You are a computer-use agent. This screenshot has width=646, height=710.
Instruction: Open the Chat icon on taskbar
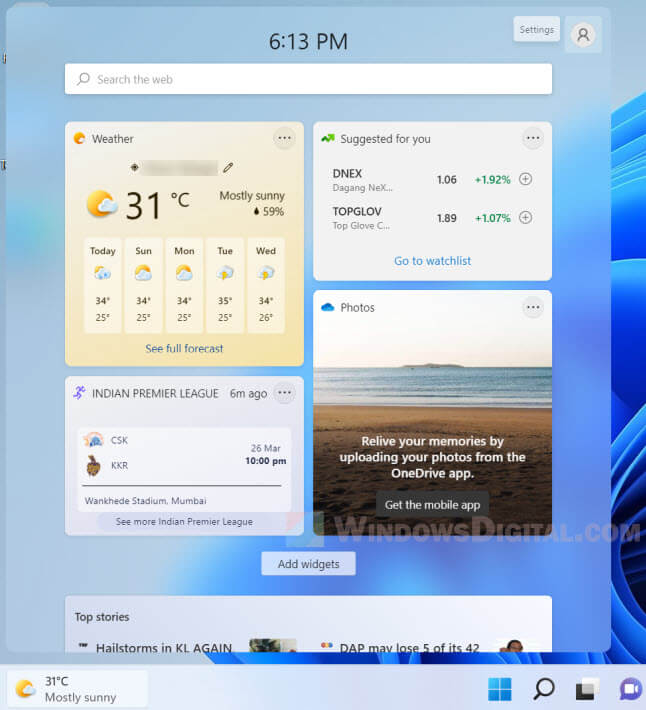pos(632,689)
